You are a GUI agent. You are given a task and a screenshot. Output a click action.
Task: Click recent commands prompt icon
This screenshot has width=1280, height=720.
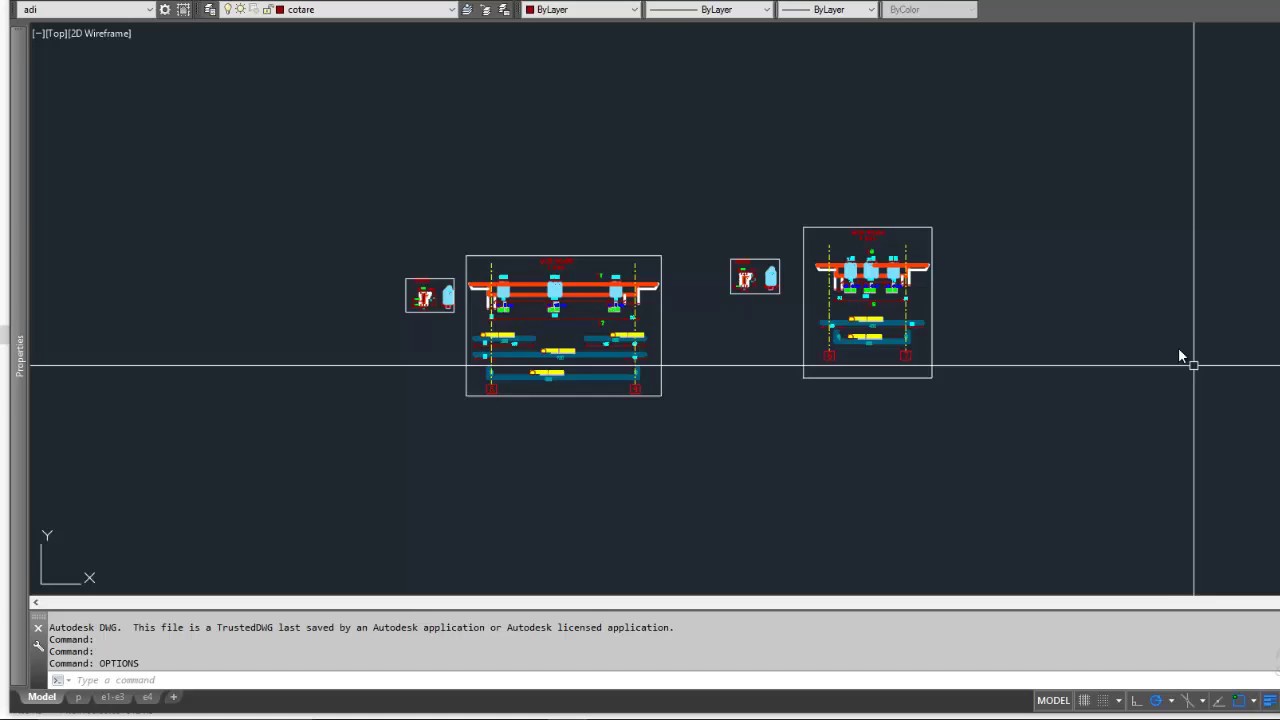click(x=59, y=680)
